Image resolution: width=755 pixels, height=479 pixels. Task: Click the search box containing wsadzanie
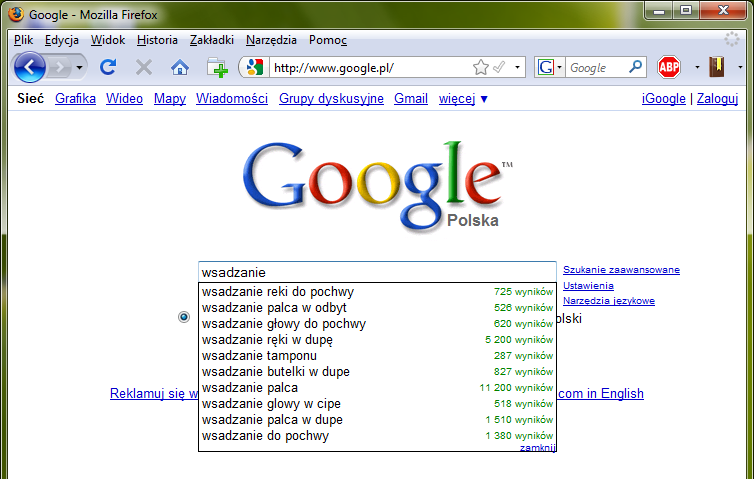pyautogui.click(x=377, y=272)
